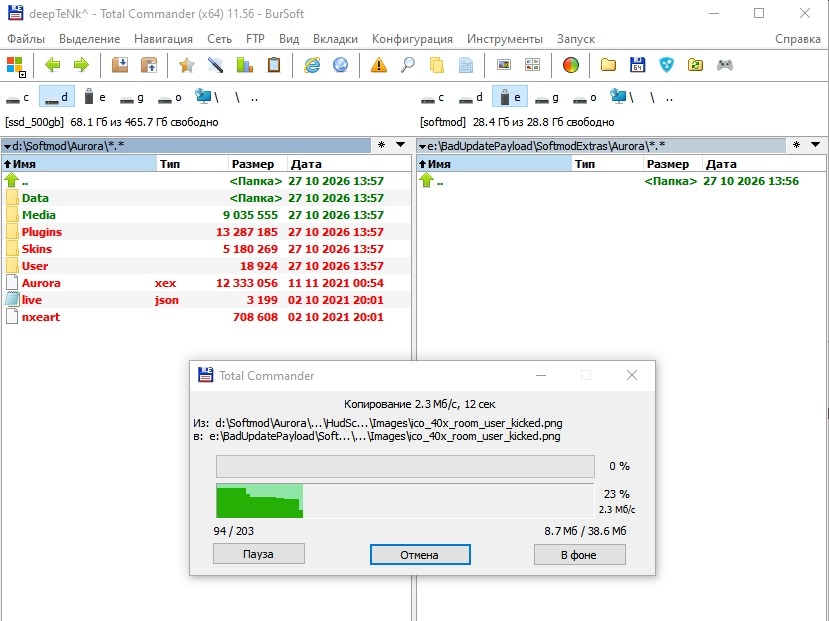The image size is (829, 621).
Task: Select the live json file row
Action: (206, 300)
